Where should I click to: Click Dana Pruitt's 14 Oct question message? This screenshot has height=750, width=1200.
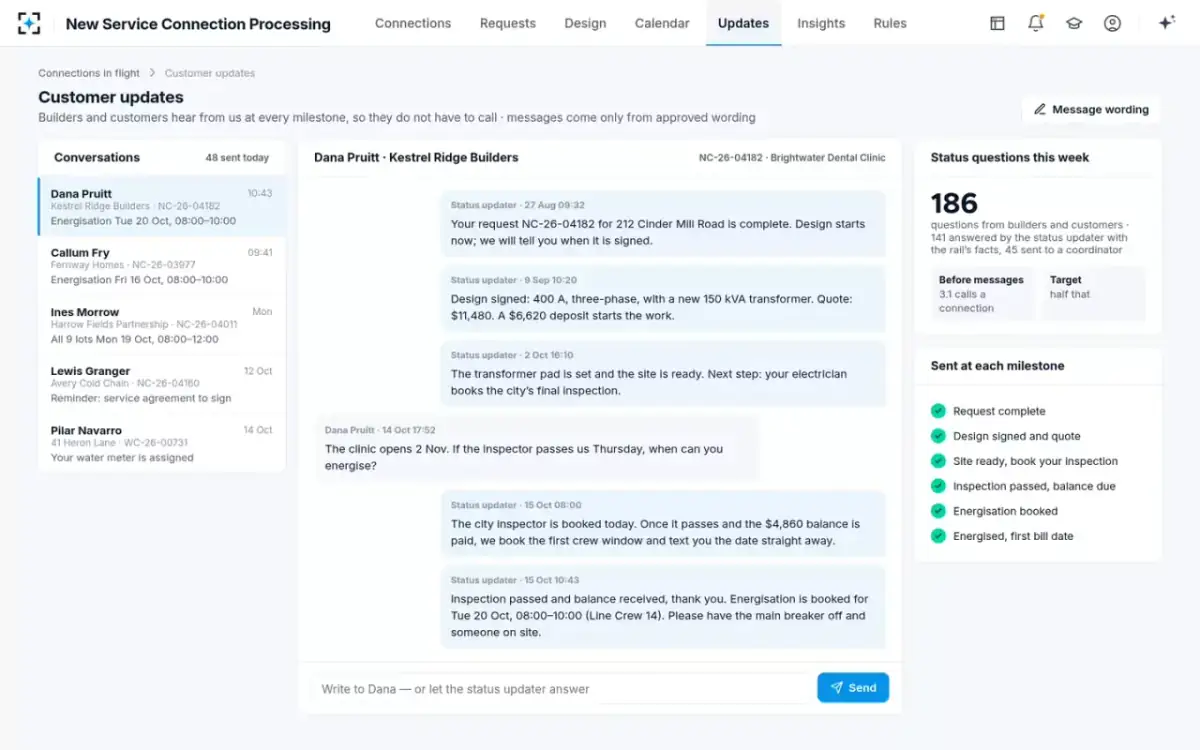pyautogui.click(x=537, y=449)
